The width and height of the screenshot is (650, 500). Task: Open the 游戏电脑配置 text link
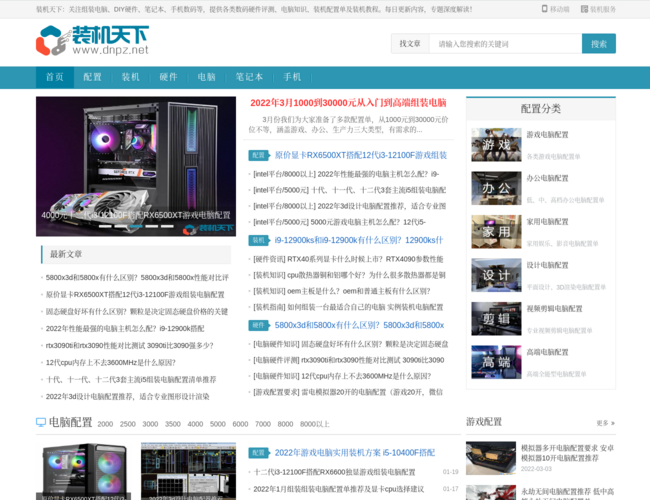point(547,135)
